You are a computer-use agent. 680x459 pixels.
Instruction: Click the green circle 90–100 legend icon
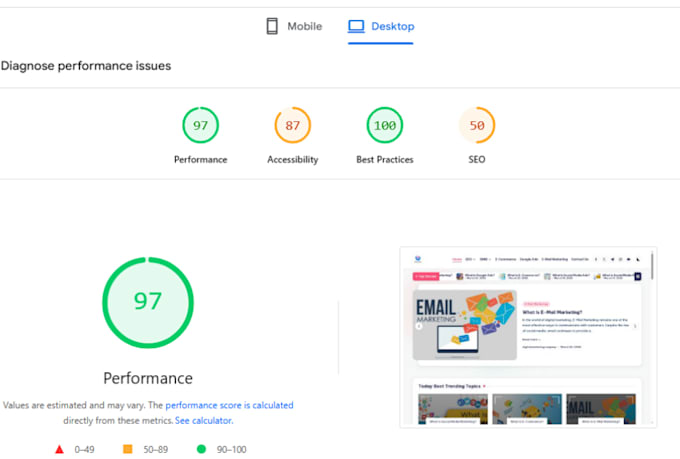[x=201, y=449]
